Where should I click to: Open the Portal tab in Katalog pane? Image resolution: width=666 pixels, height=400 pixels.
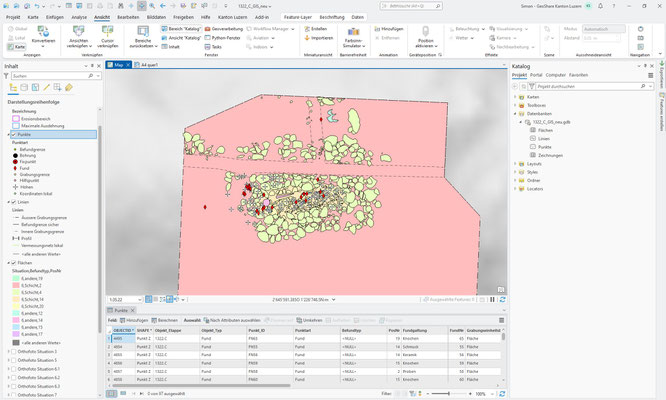[535, 75]
